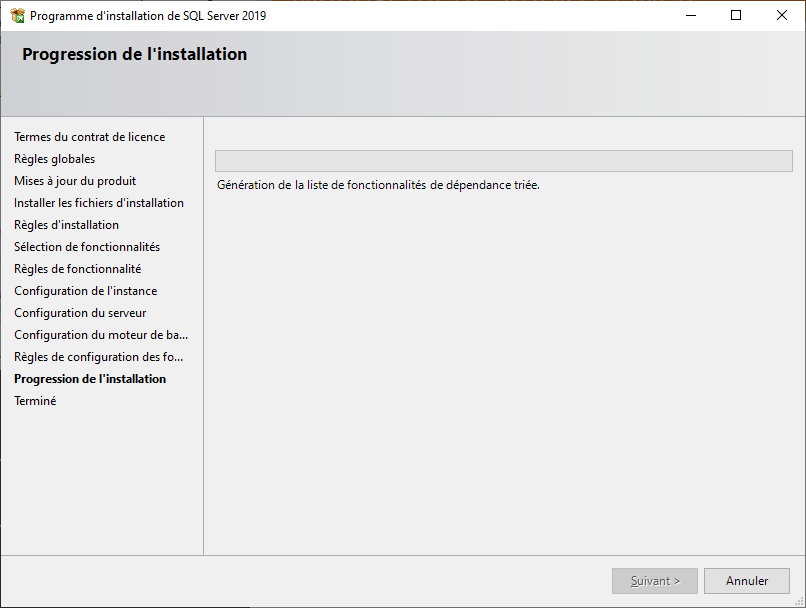806x608 pixels.
Task: Select the installation progress bar
Action: click(504, 161)
